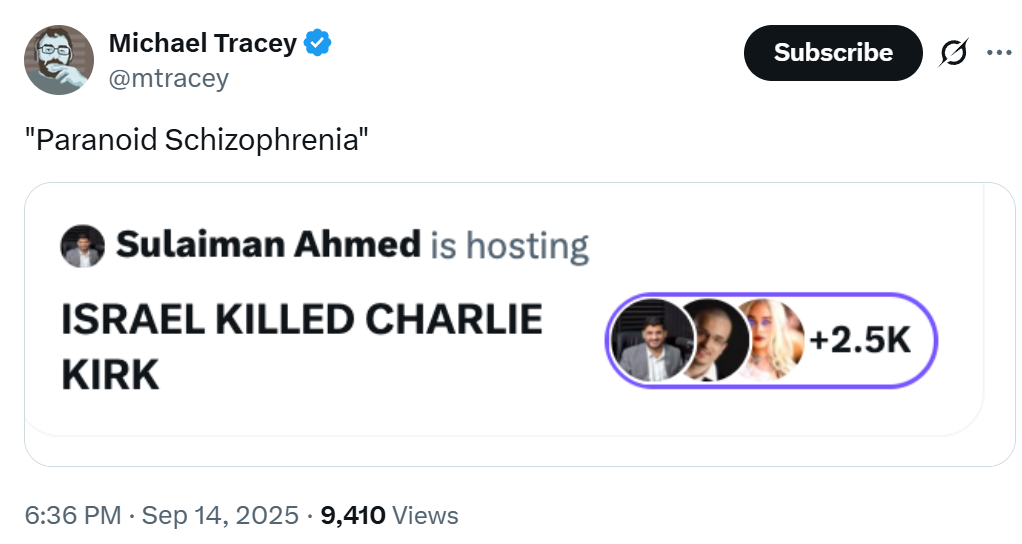
Task: Open the three-dot more options menu
Action: pos(999,53)
